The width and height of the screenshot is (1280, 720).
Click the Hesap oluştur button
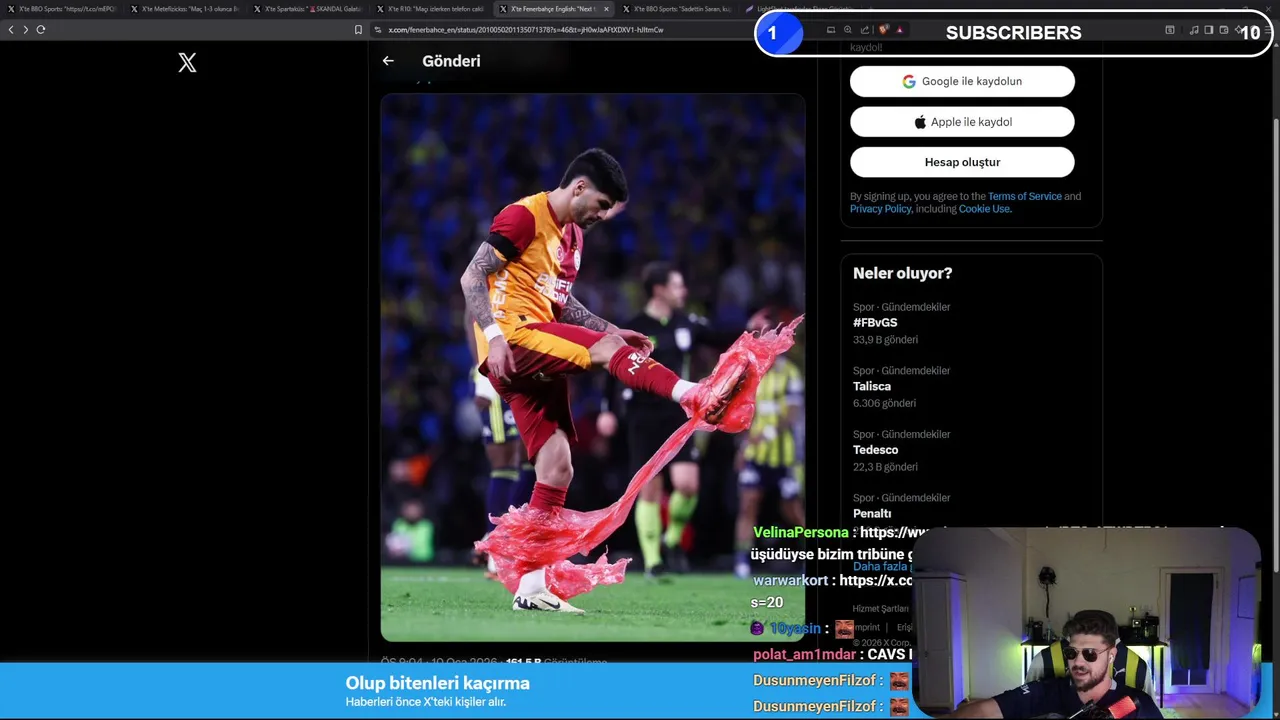point(962,162)
